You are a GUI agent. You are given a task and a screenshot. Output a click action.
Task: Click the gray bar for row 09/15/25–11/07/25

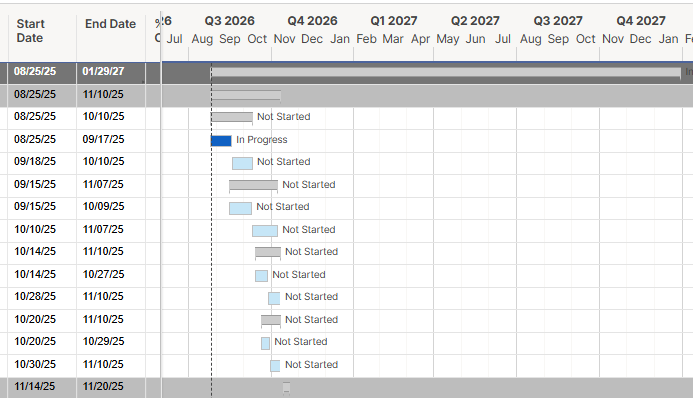253,185
